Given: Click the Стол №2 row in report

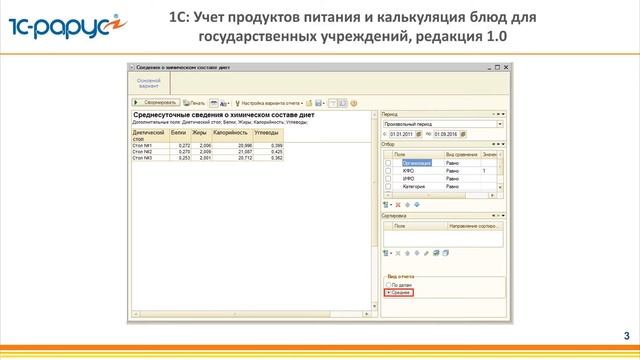Looking at the screenshot, I should click(x=207, y=151).
